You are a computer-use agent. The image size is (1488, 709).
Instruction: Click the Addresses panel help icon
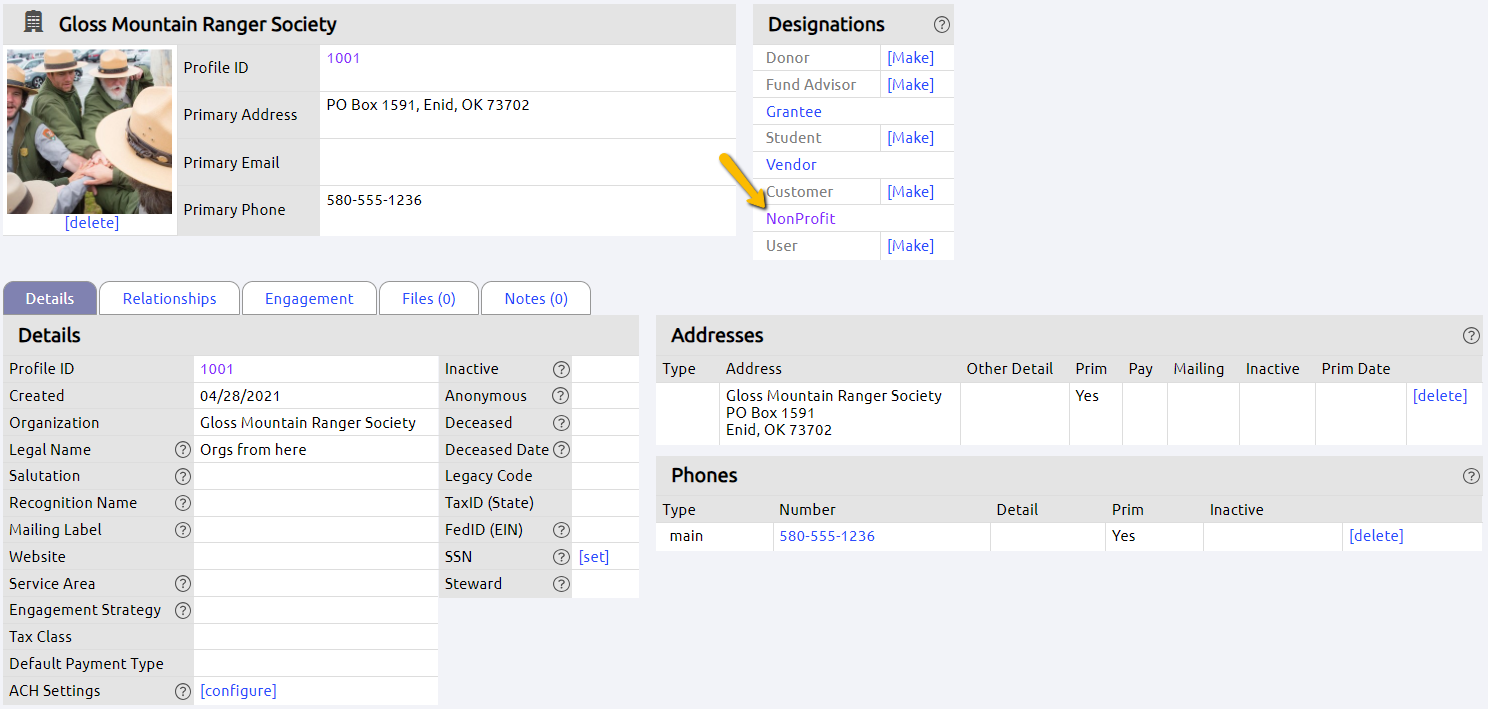[x=1471, y=335]
